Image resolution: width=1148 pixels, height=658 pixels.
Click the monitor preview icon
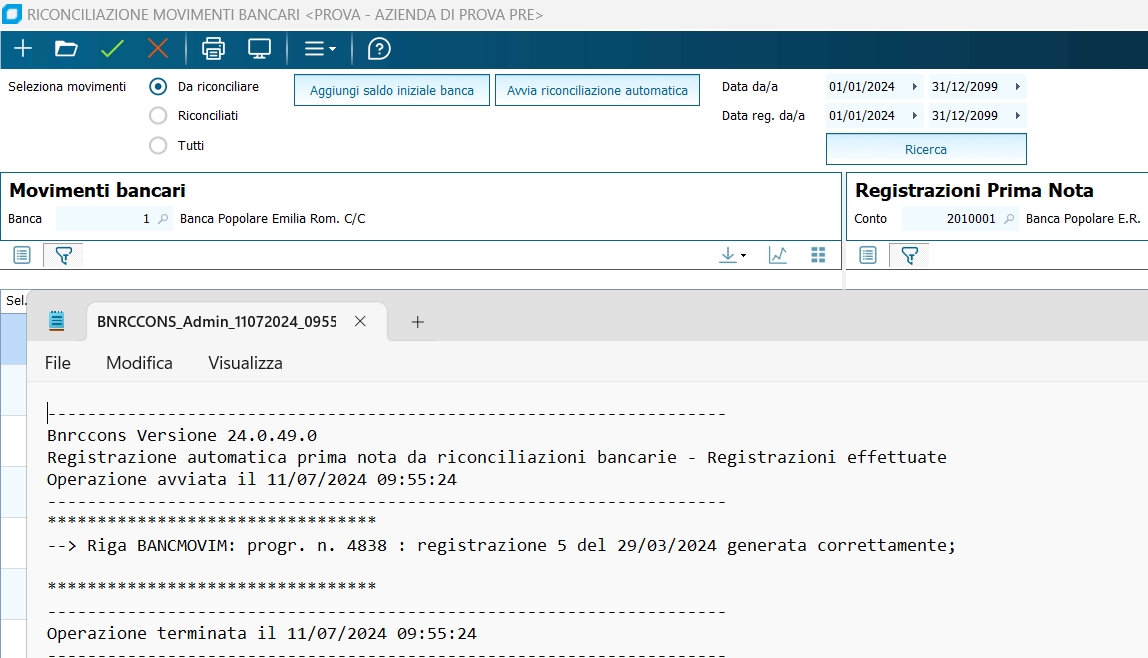pos(259,49)
